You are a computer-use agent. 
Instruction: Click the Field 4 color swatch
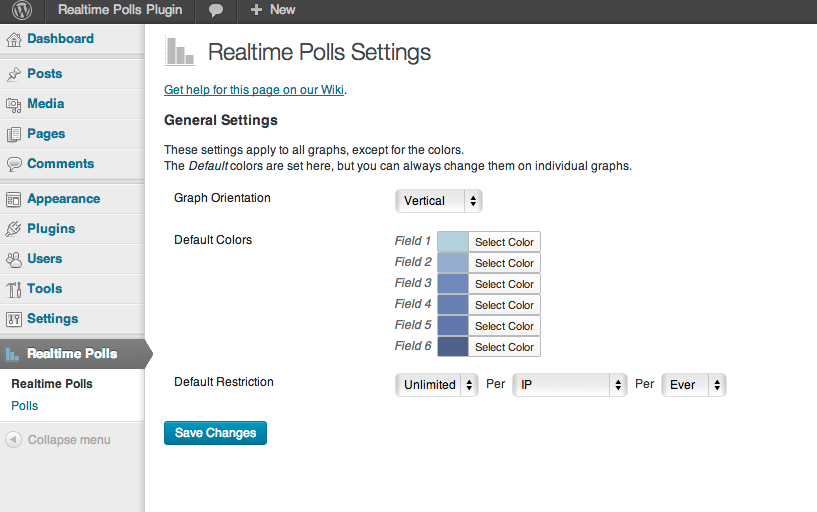[x=453, y=305]
